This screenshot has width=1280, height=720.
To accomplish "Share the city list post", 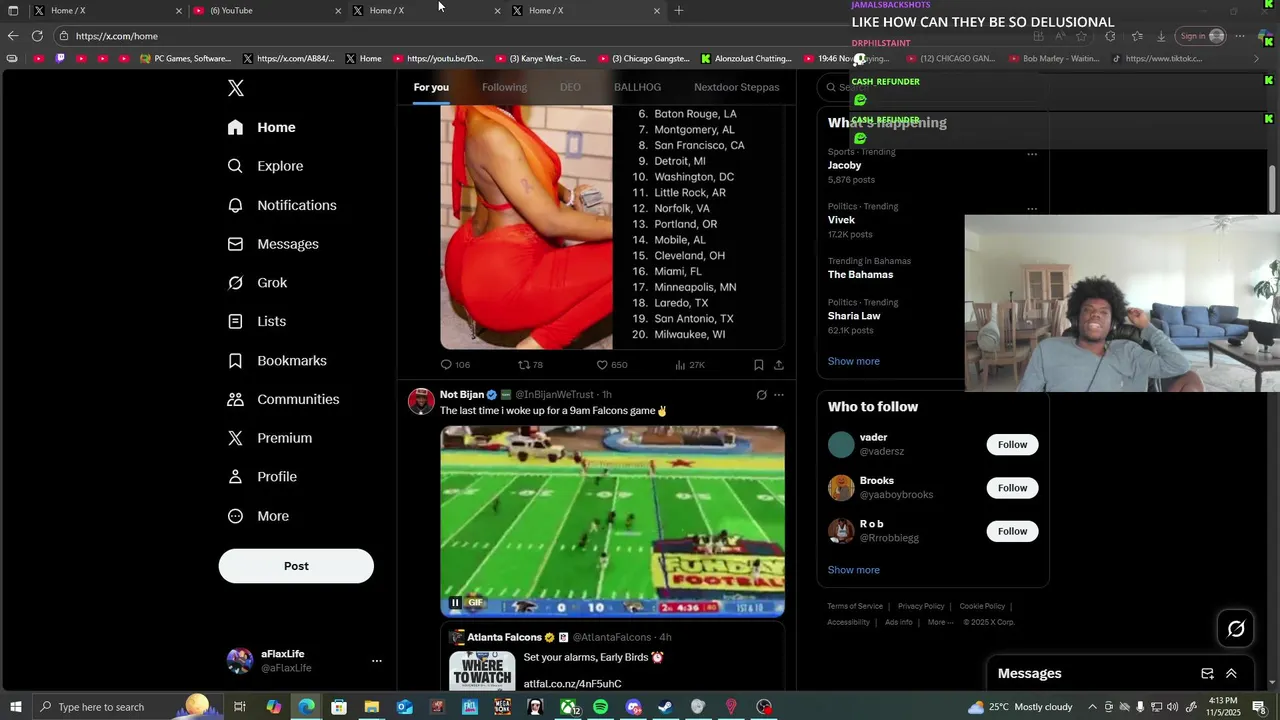I will (778, 365).
